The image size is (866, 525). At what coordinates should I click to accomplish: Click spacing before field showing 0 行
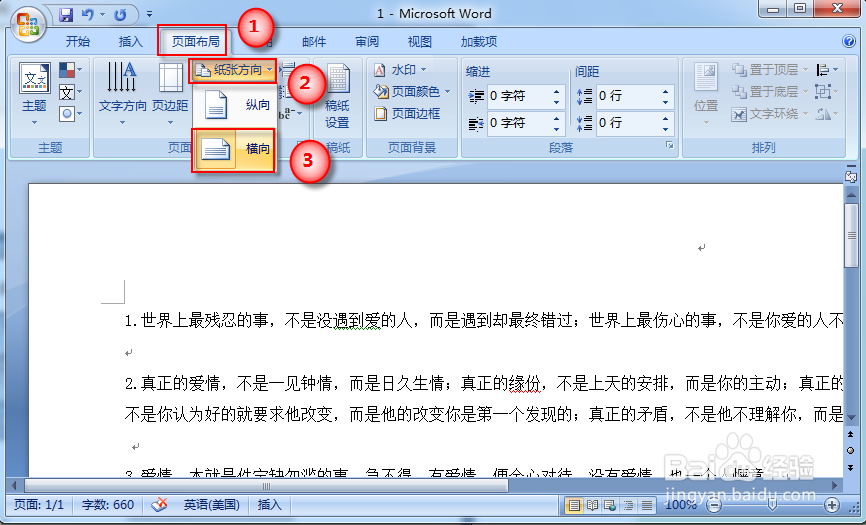(629, 96)
